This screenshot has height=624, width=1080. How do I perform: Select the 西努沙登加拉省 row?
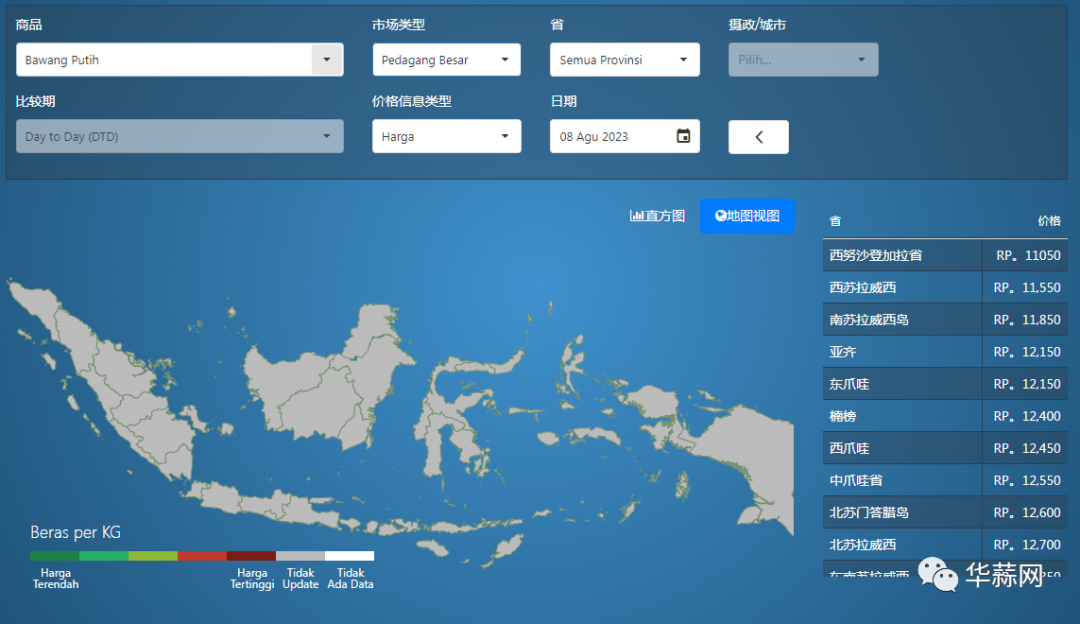945,256
